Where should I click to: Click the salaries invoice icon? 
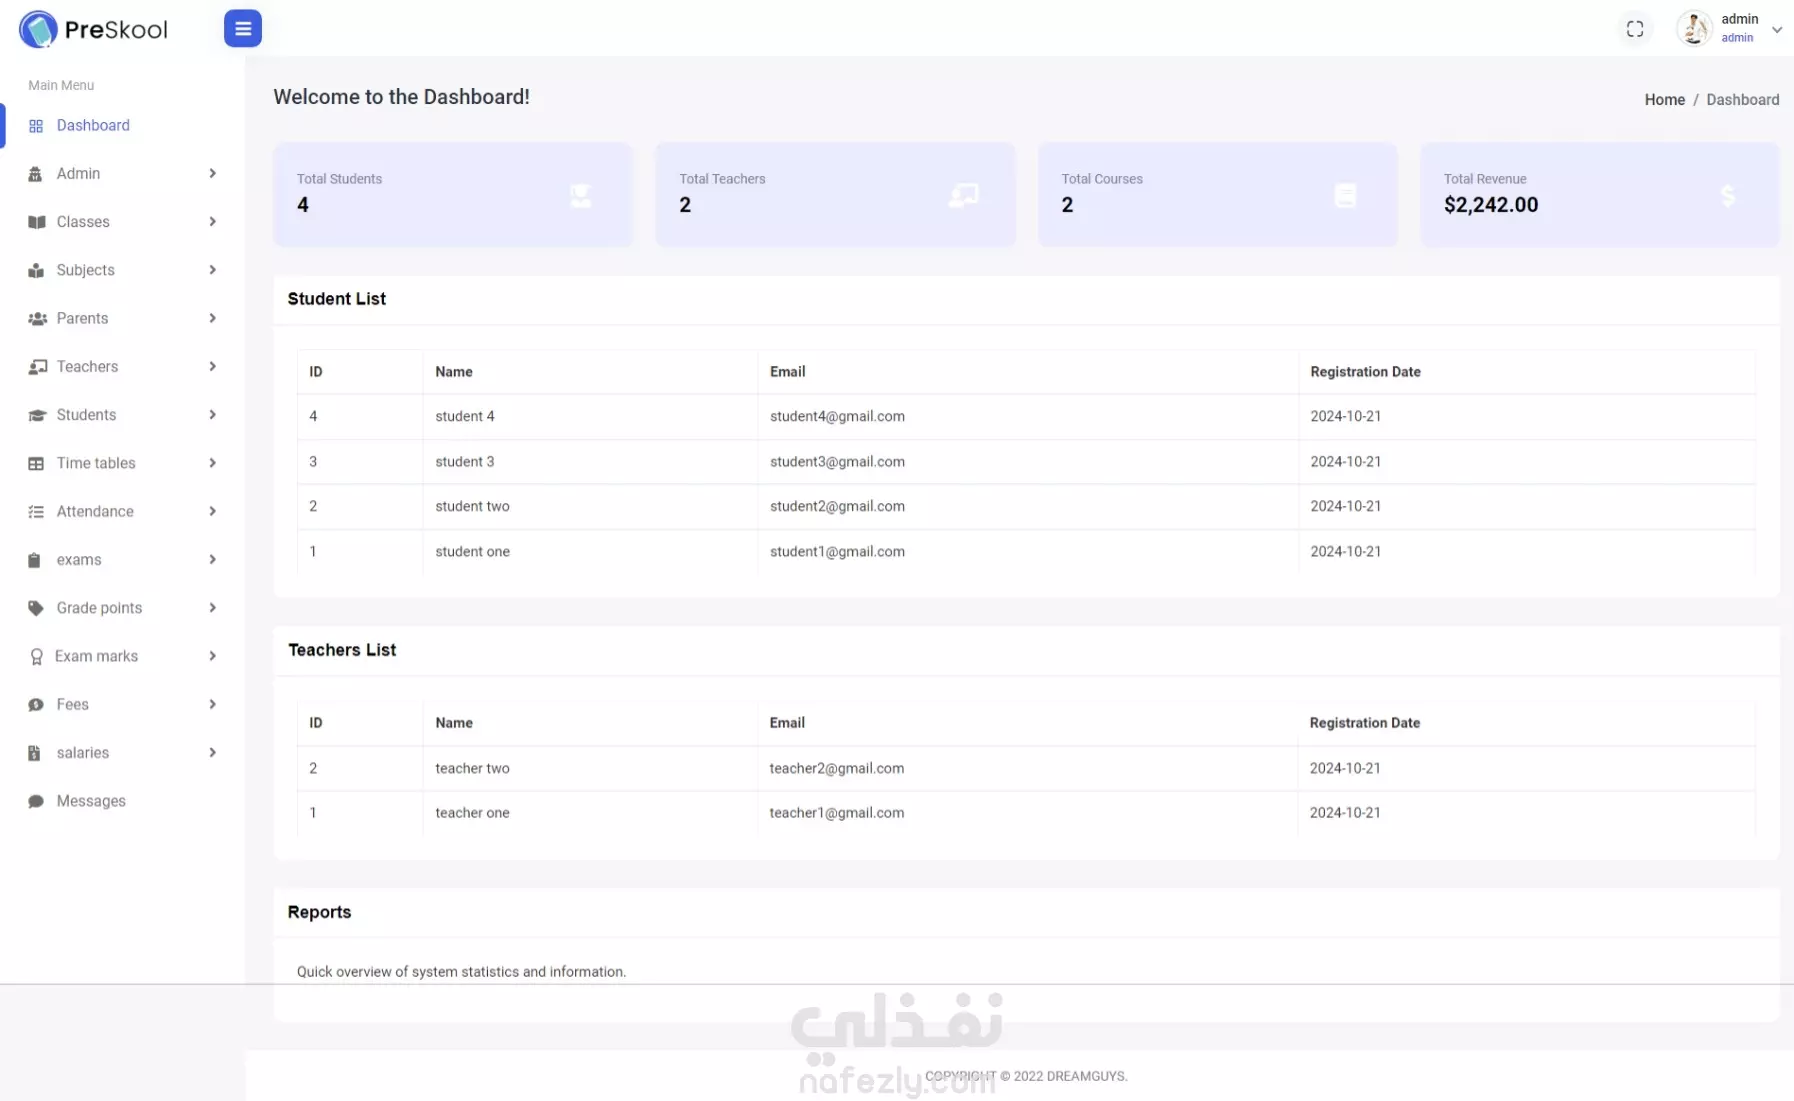[35, 753]
